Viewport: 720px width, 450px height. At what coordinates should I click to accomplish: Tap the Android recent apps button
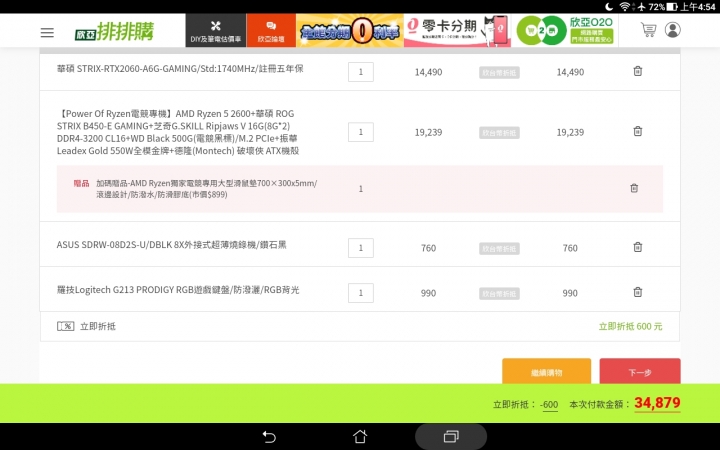click(451, 436)
